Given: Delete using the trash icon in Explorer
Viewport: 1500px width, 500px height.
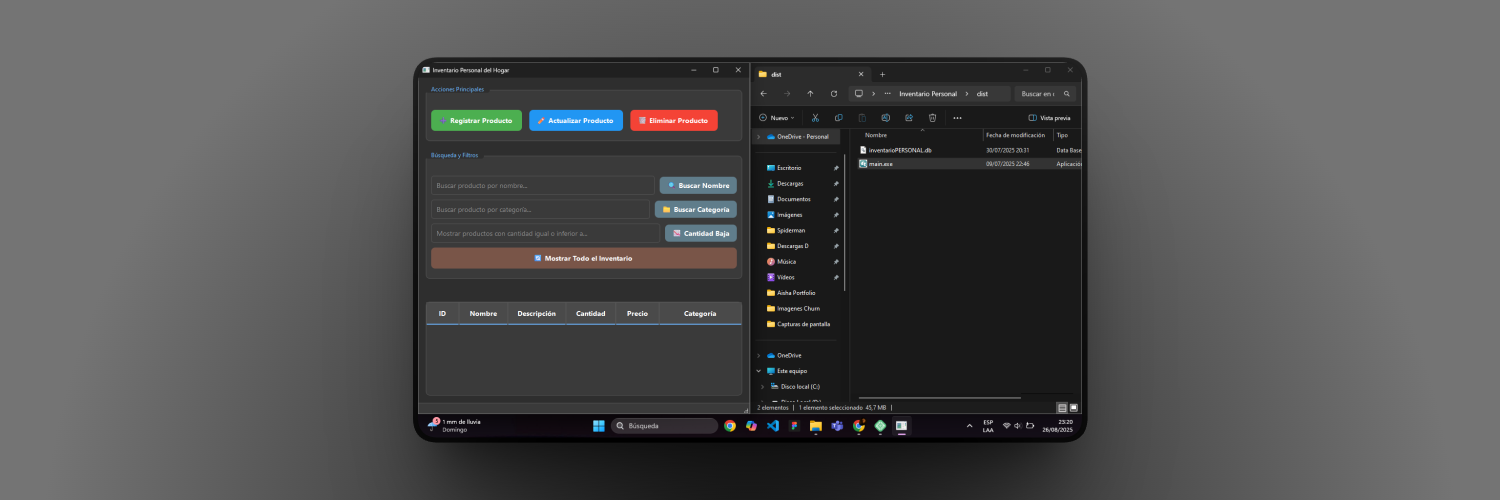Looking at the screenshot, I should 932,118.
